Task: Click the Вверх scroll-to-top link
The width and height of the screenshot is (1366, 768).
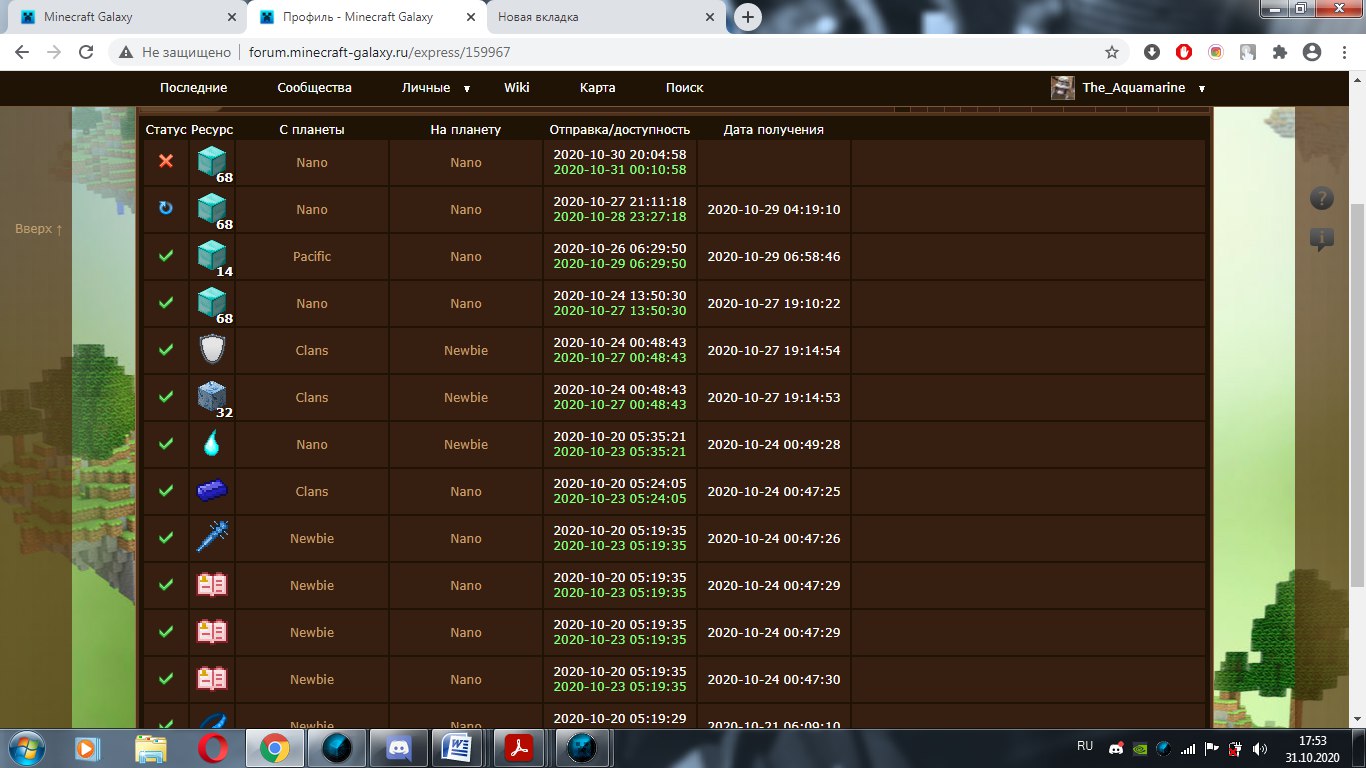Action: click(39, 229)
